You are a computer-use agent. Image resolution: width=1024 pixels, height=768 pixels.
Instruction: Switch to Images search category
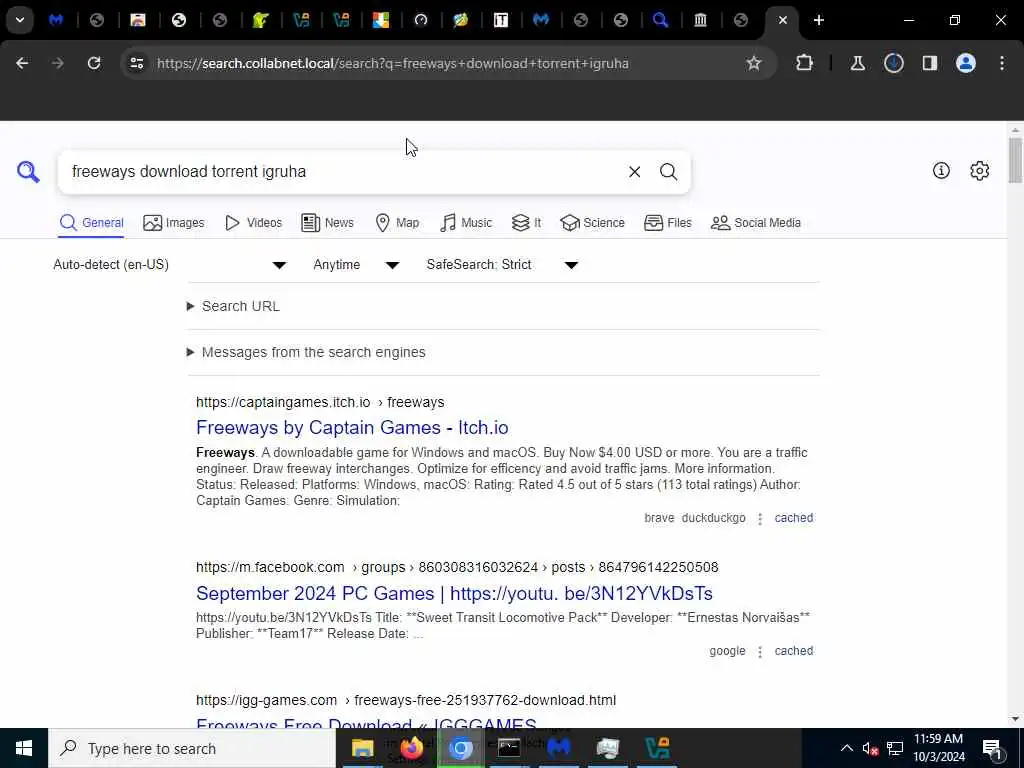tap(174, 223)
